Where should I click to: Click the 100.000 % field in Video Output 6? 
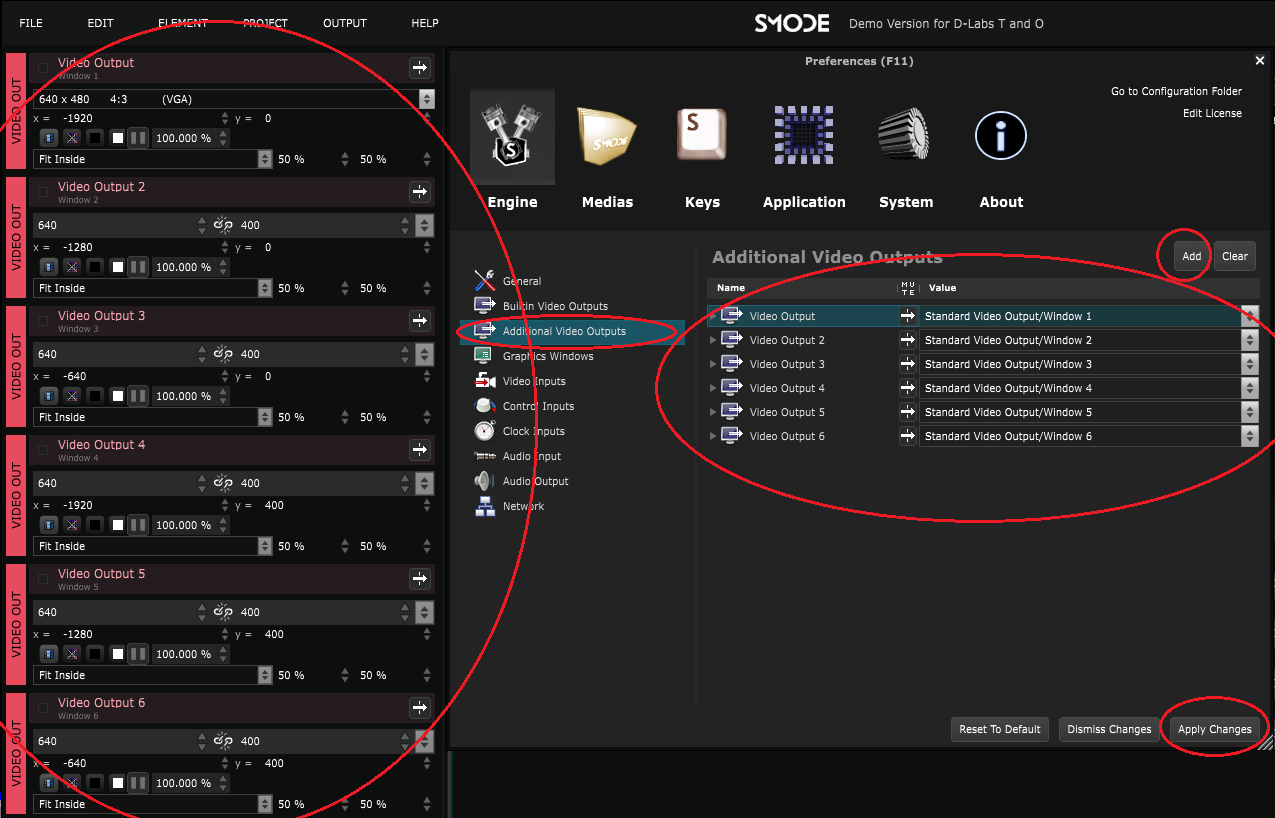click(x=191, y=783)
